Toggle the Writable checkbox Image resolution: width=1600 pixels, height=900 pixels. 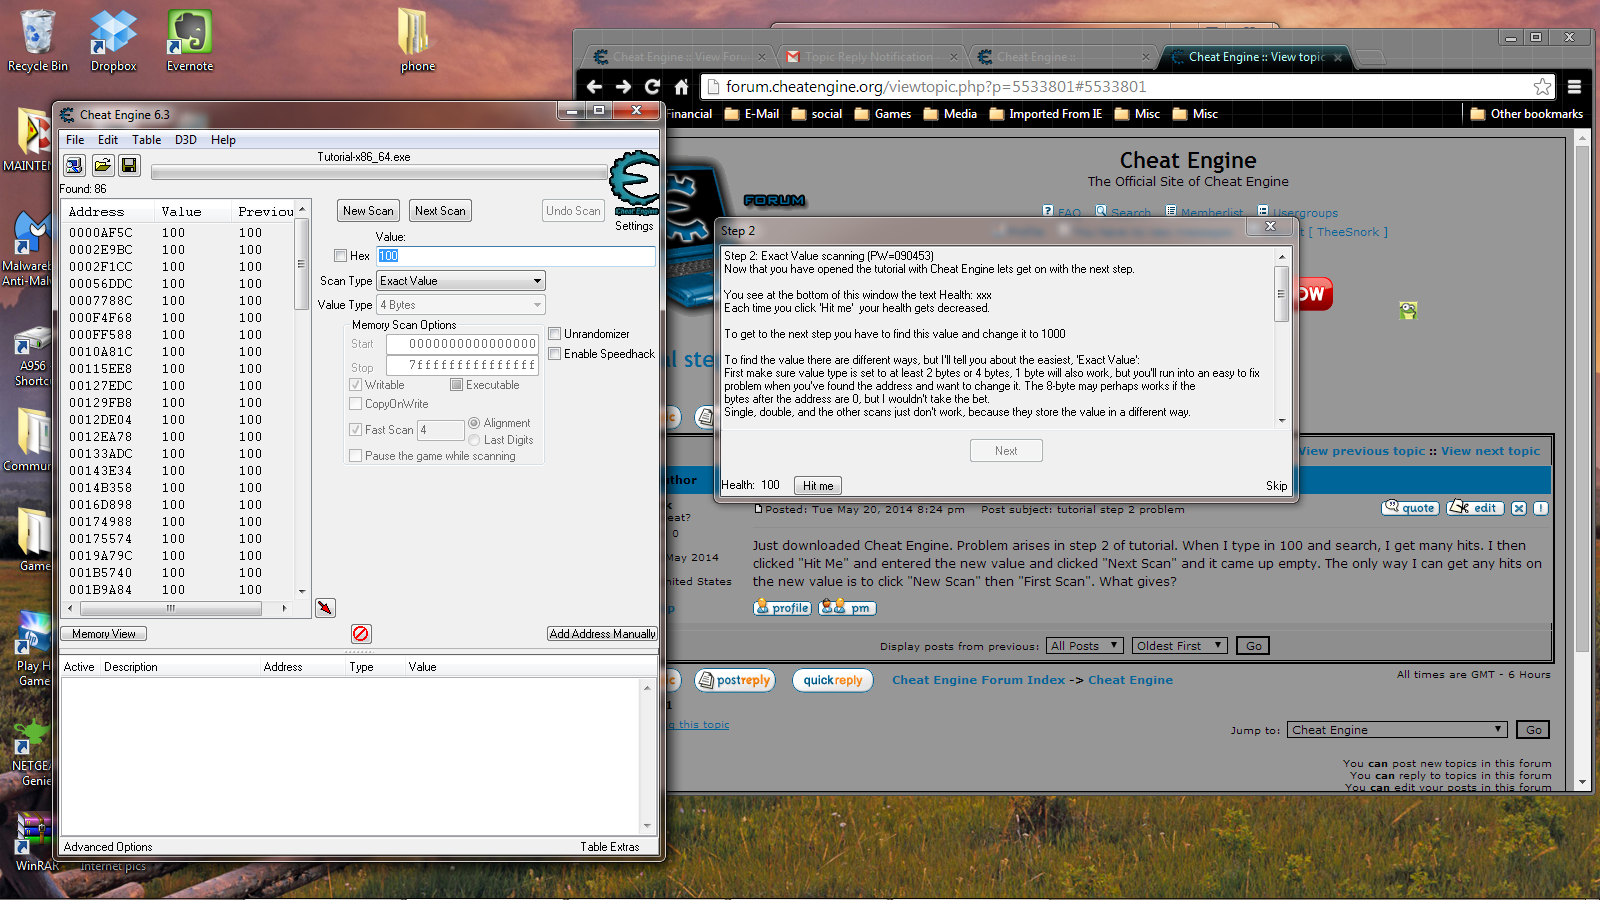point(356,385)
